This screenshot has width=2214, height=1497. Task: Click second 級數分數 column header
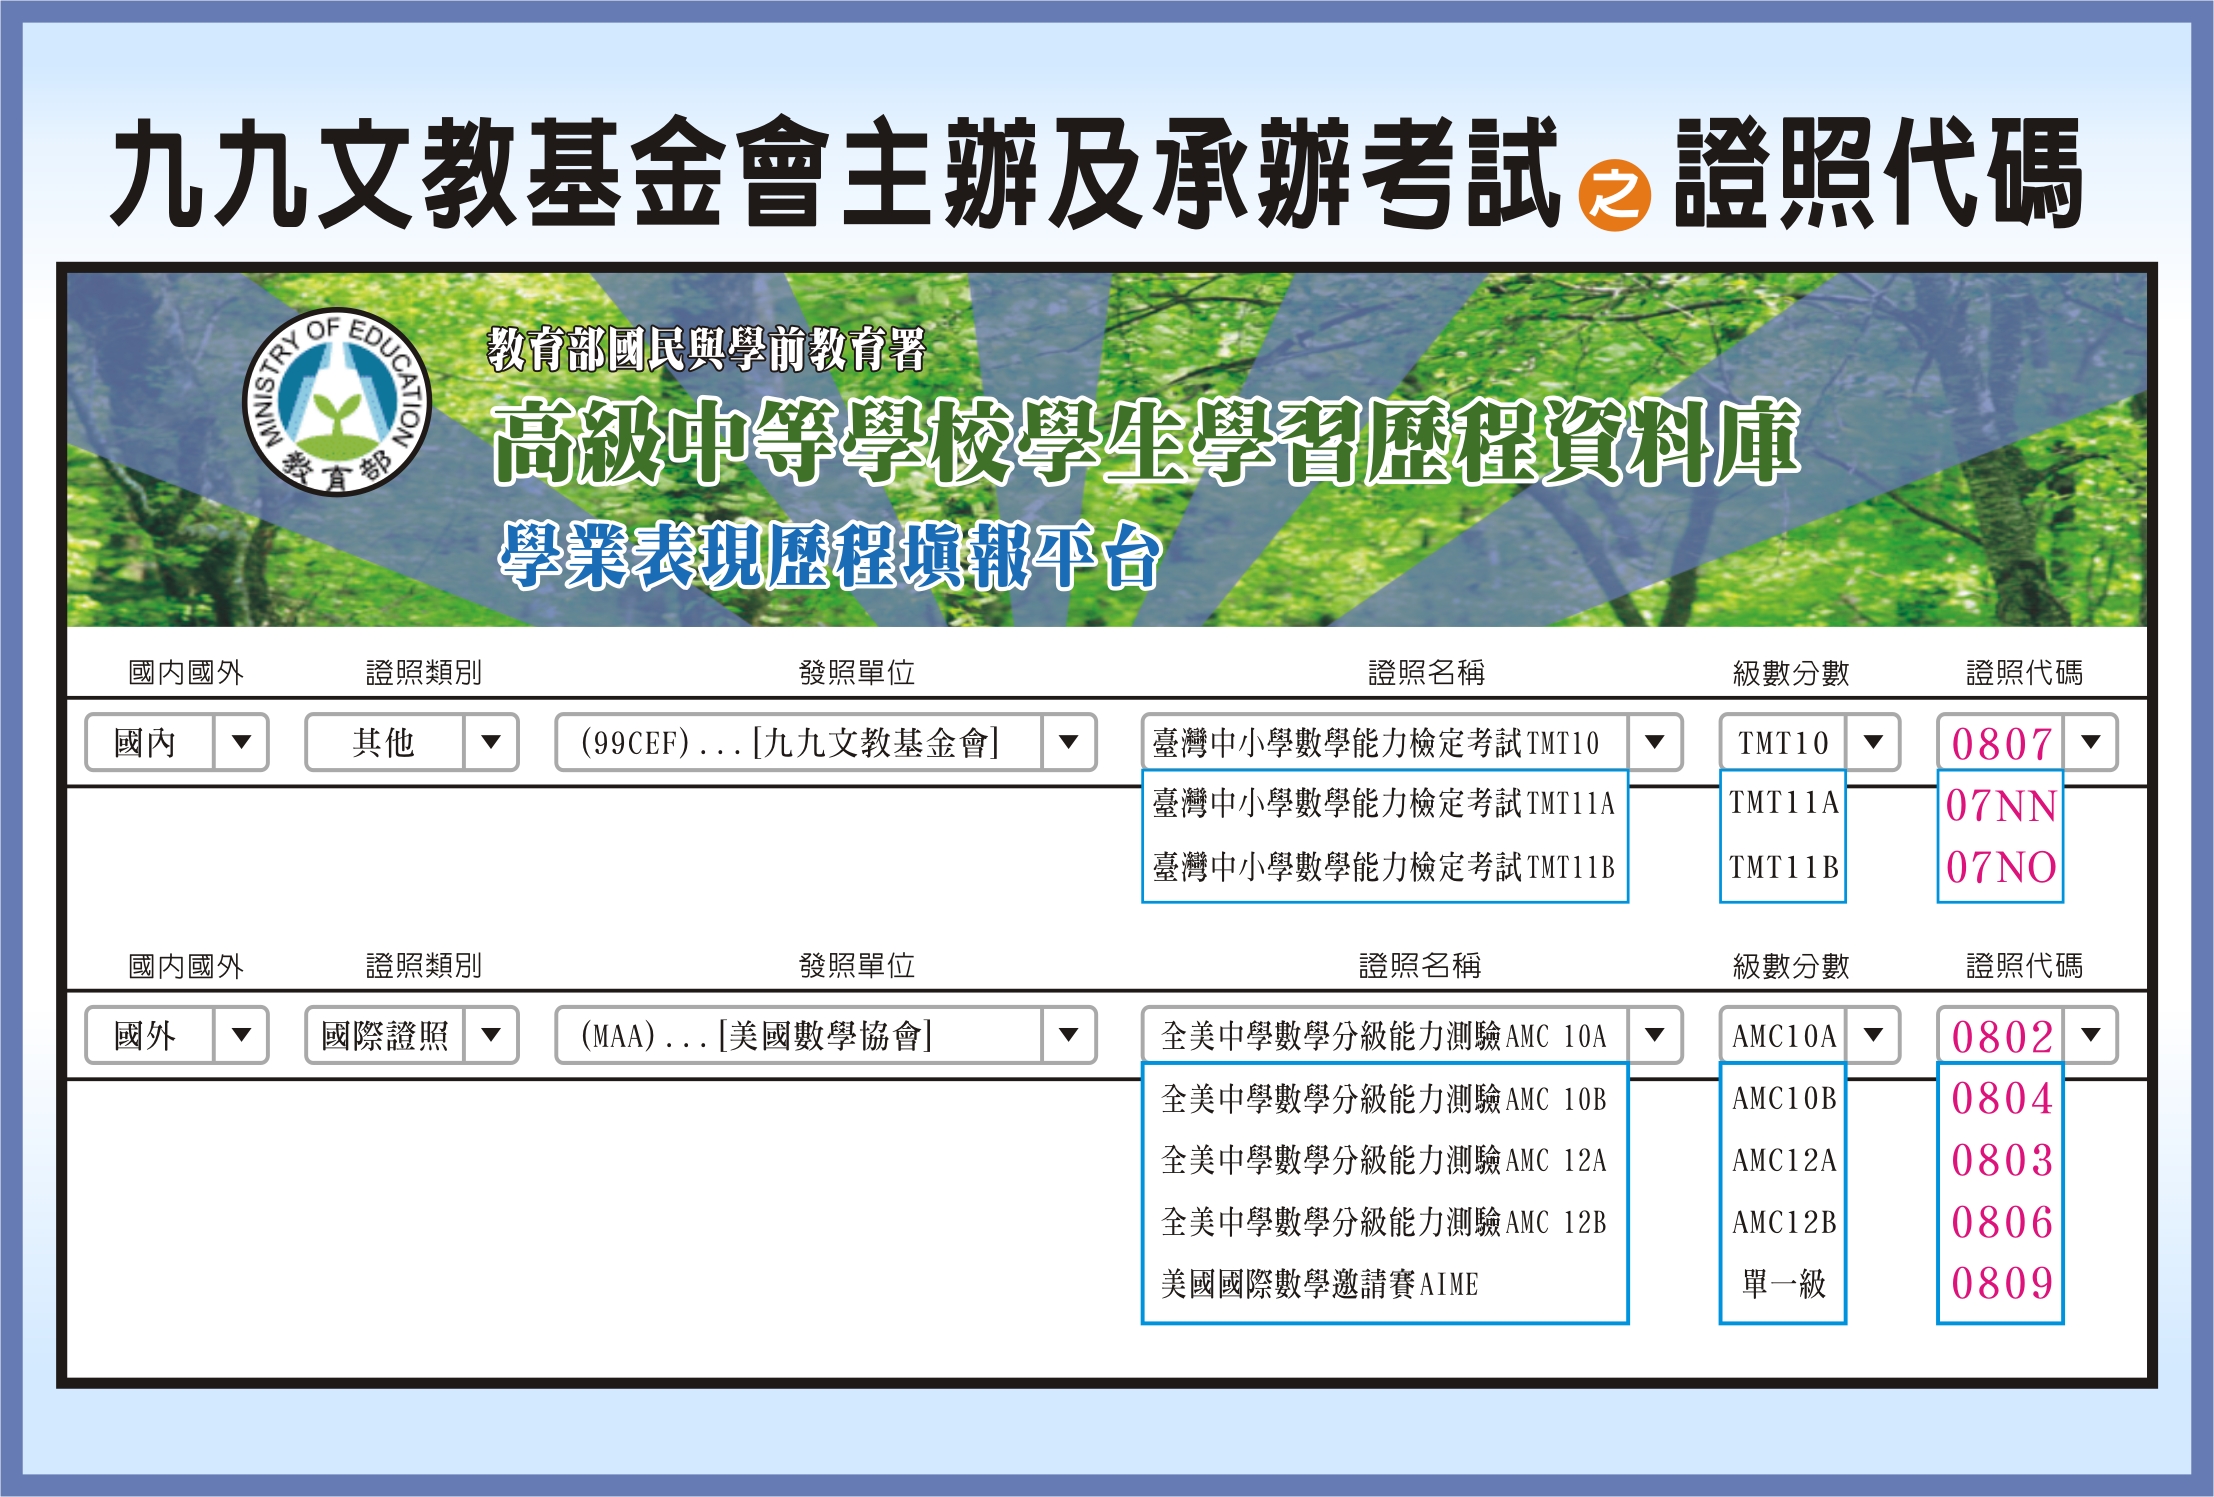click(1791, 966)
